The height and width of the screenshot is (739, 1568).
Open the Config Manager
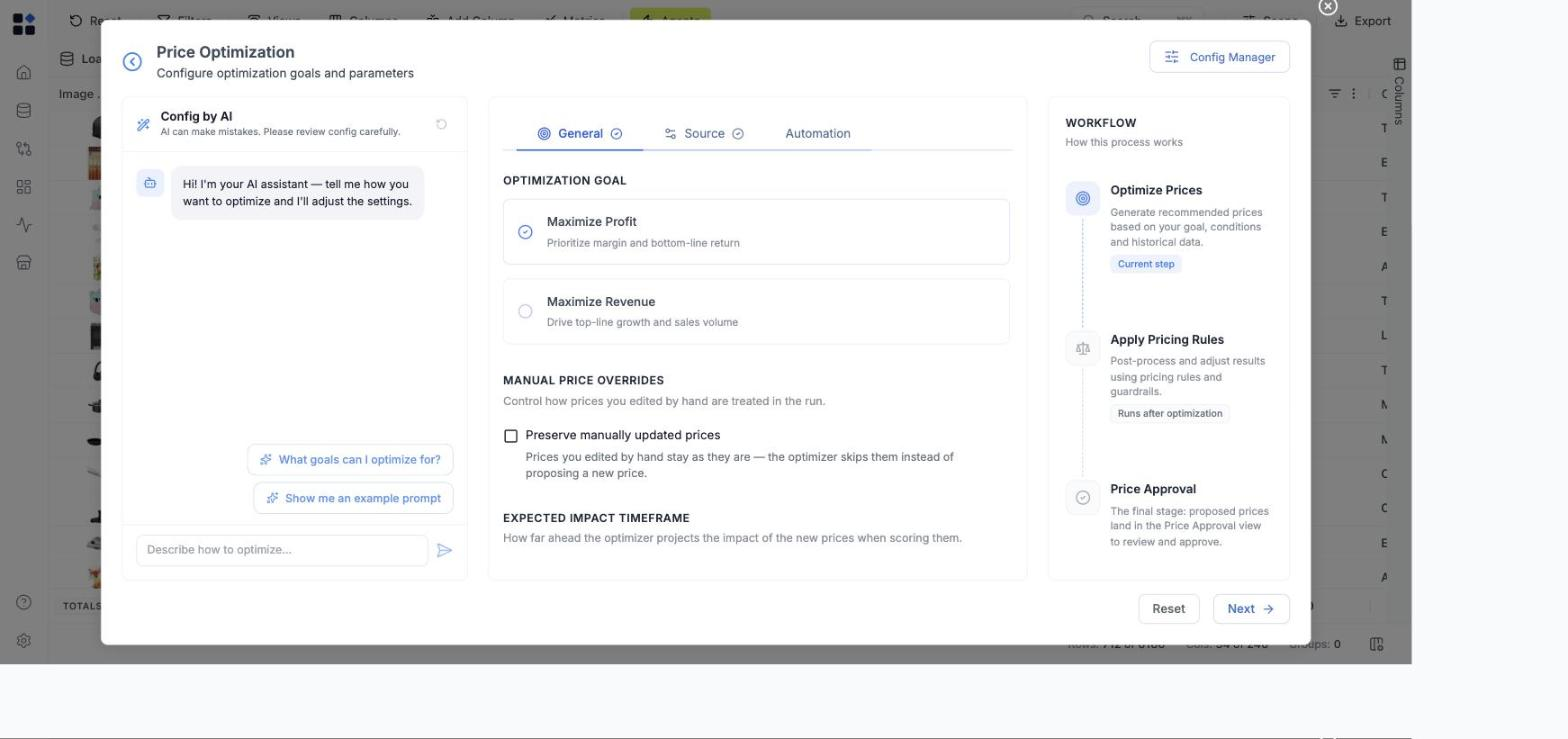[x=1219, y=57]
